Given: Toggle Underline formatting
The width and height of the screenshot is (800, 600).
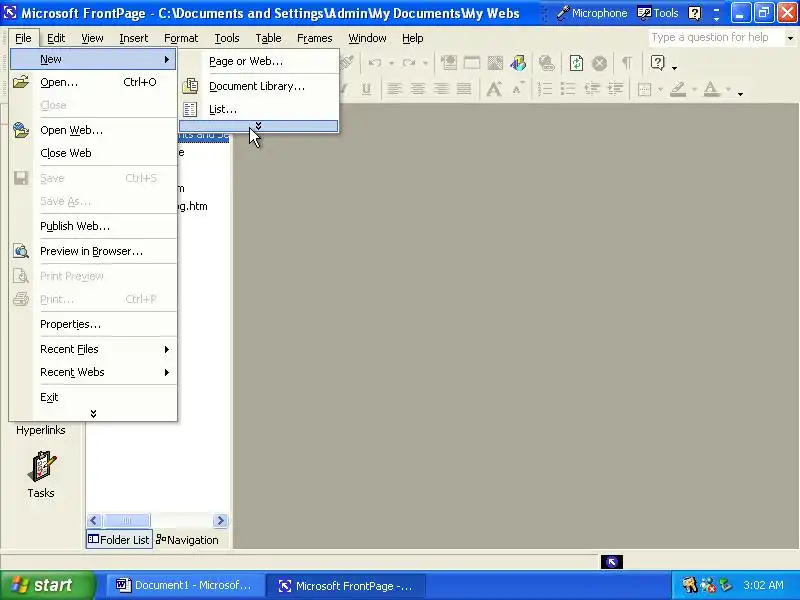Looking at the screenshot, I should click(366, 89).
